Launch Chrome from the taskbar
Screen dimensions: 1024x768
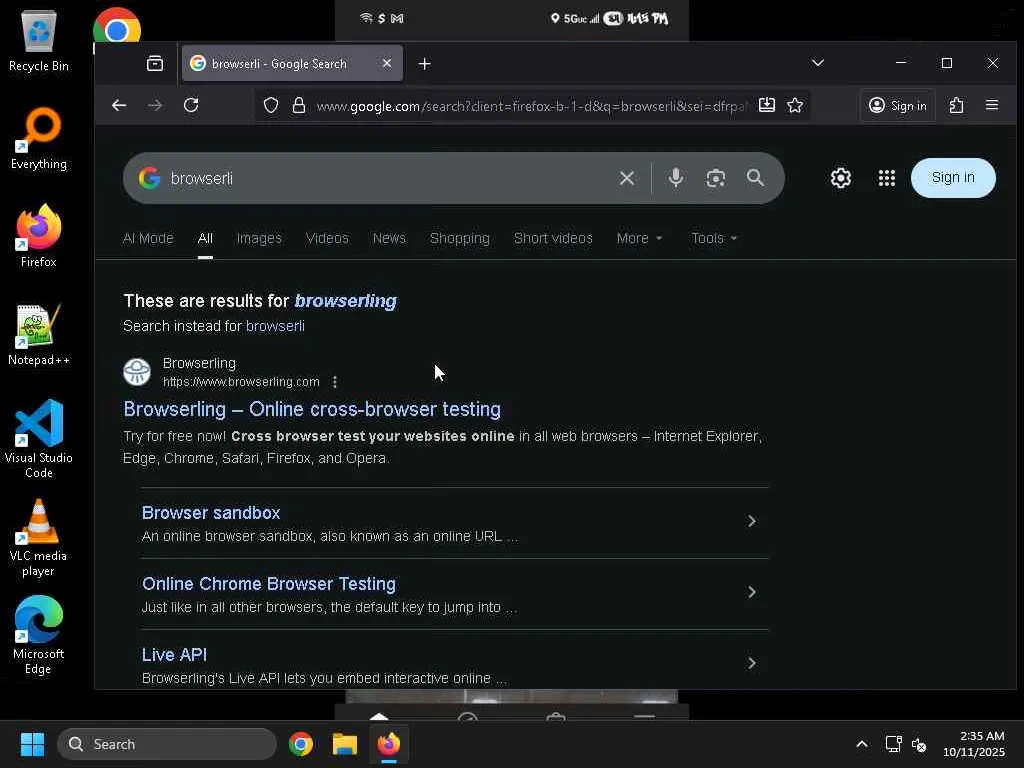point(301,744)
